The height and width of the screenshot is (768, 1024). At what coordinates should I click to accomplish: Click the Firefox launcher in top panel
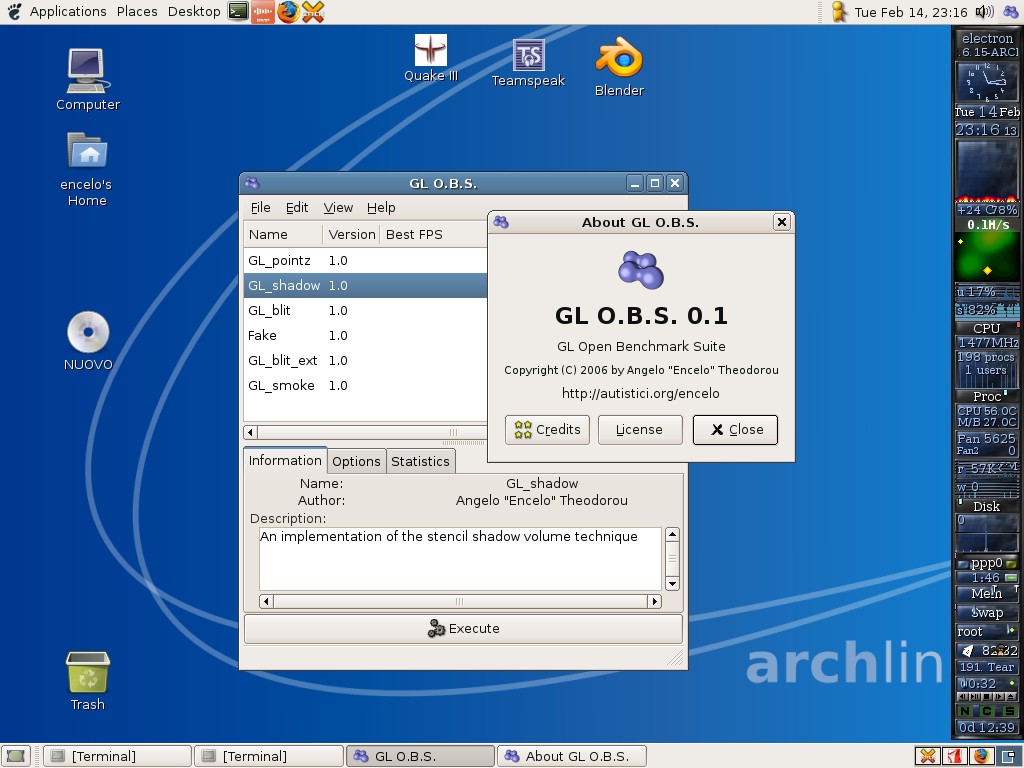[288, 12]
